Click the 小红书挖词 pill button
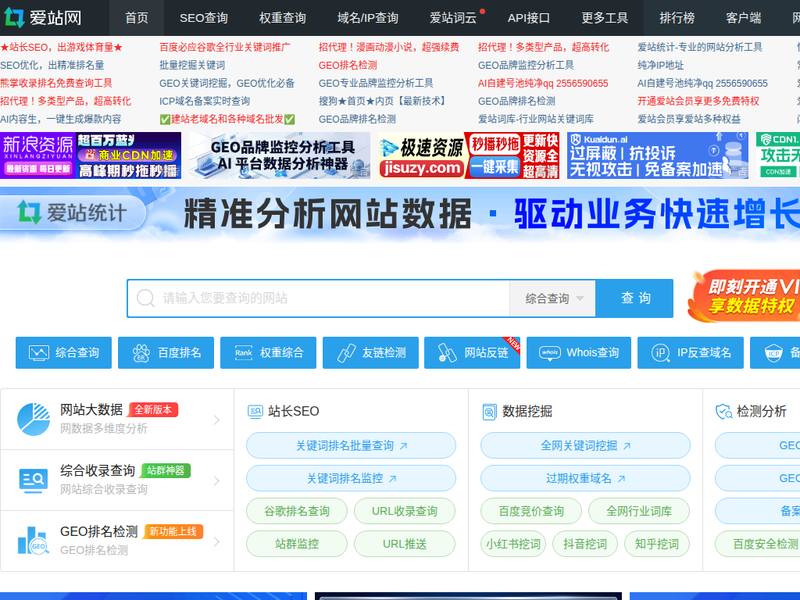Viewport: 800px width, 600px height. (x=513, y=544)
